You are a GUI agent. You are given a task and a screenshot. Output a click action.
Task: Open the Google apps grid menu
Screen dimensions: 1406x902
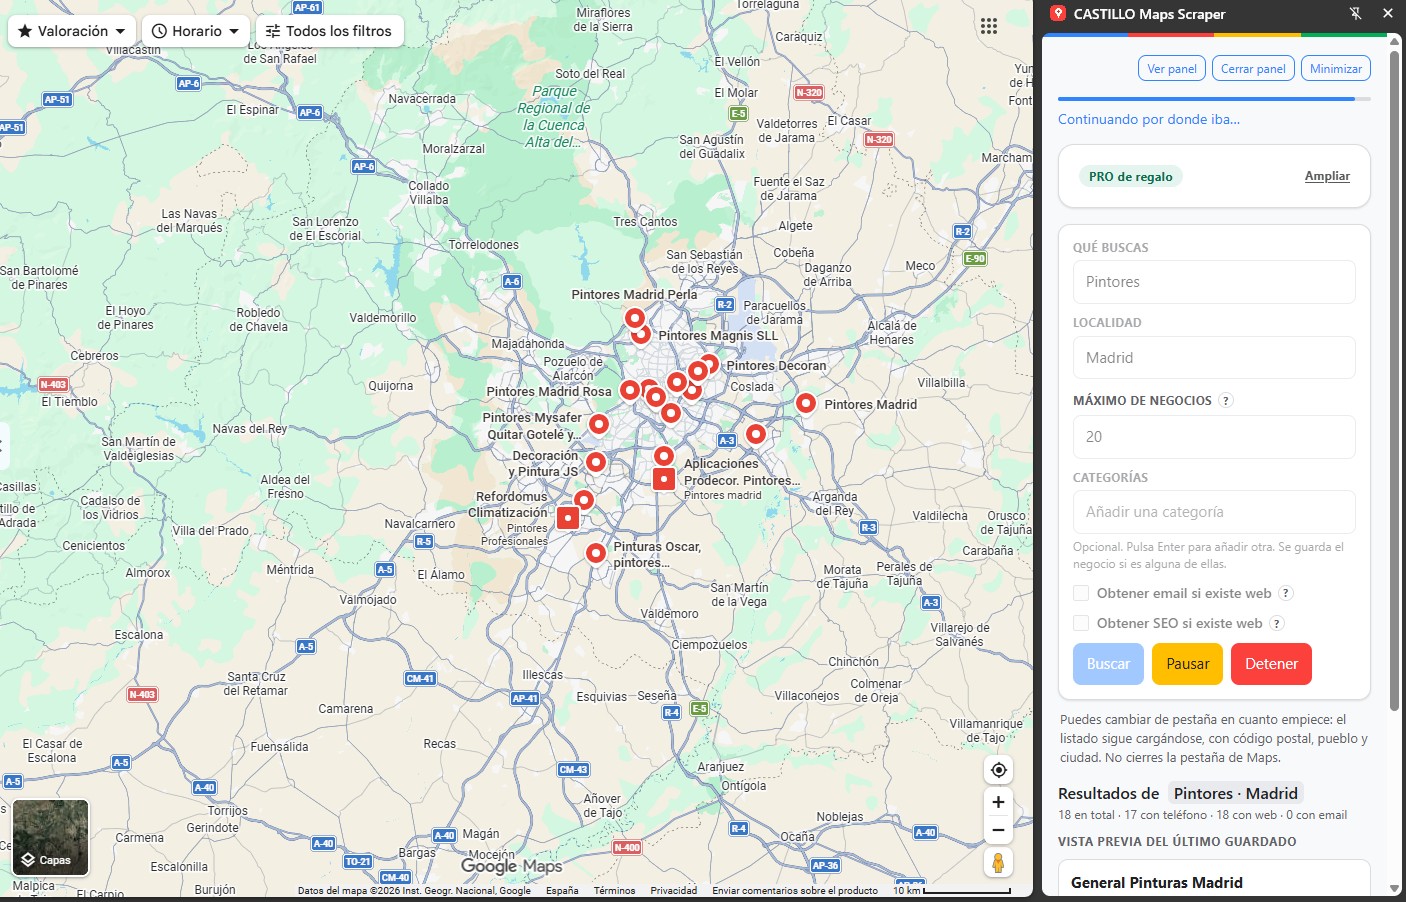989,26
